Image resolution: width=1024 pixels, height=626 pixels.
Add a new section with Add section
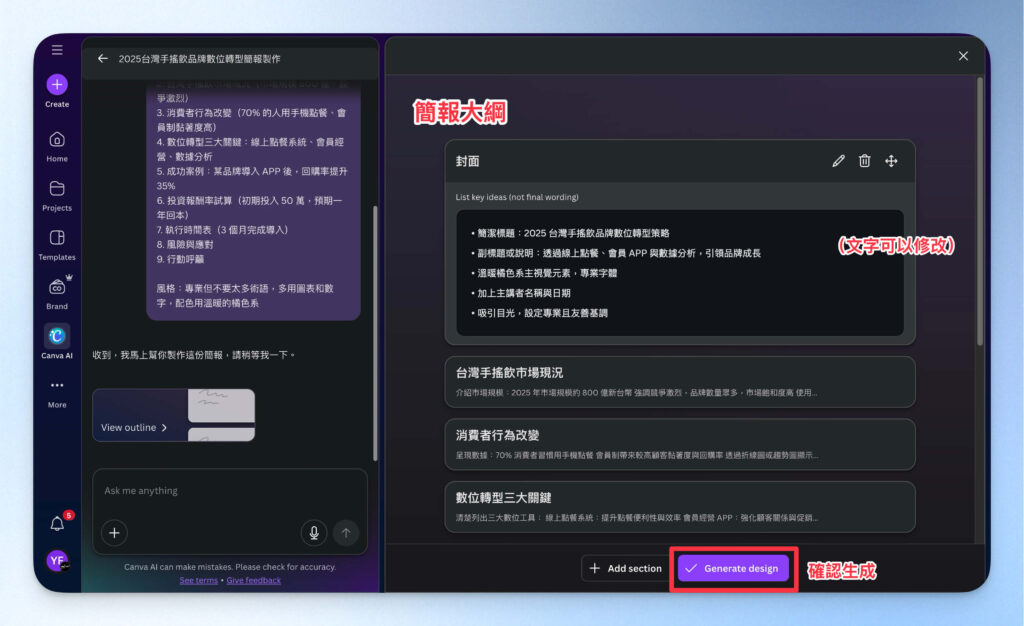624,568
